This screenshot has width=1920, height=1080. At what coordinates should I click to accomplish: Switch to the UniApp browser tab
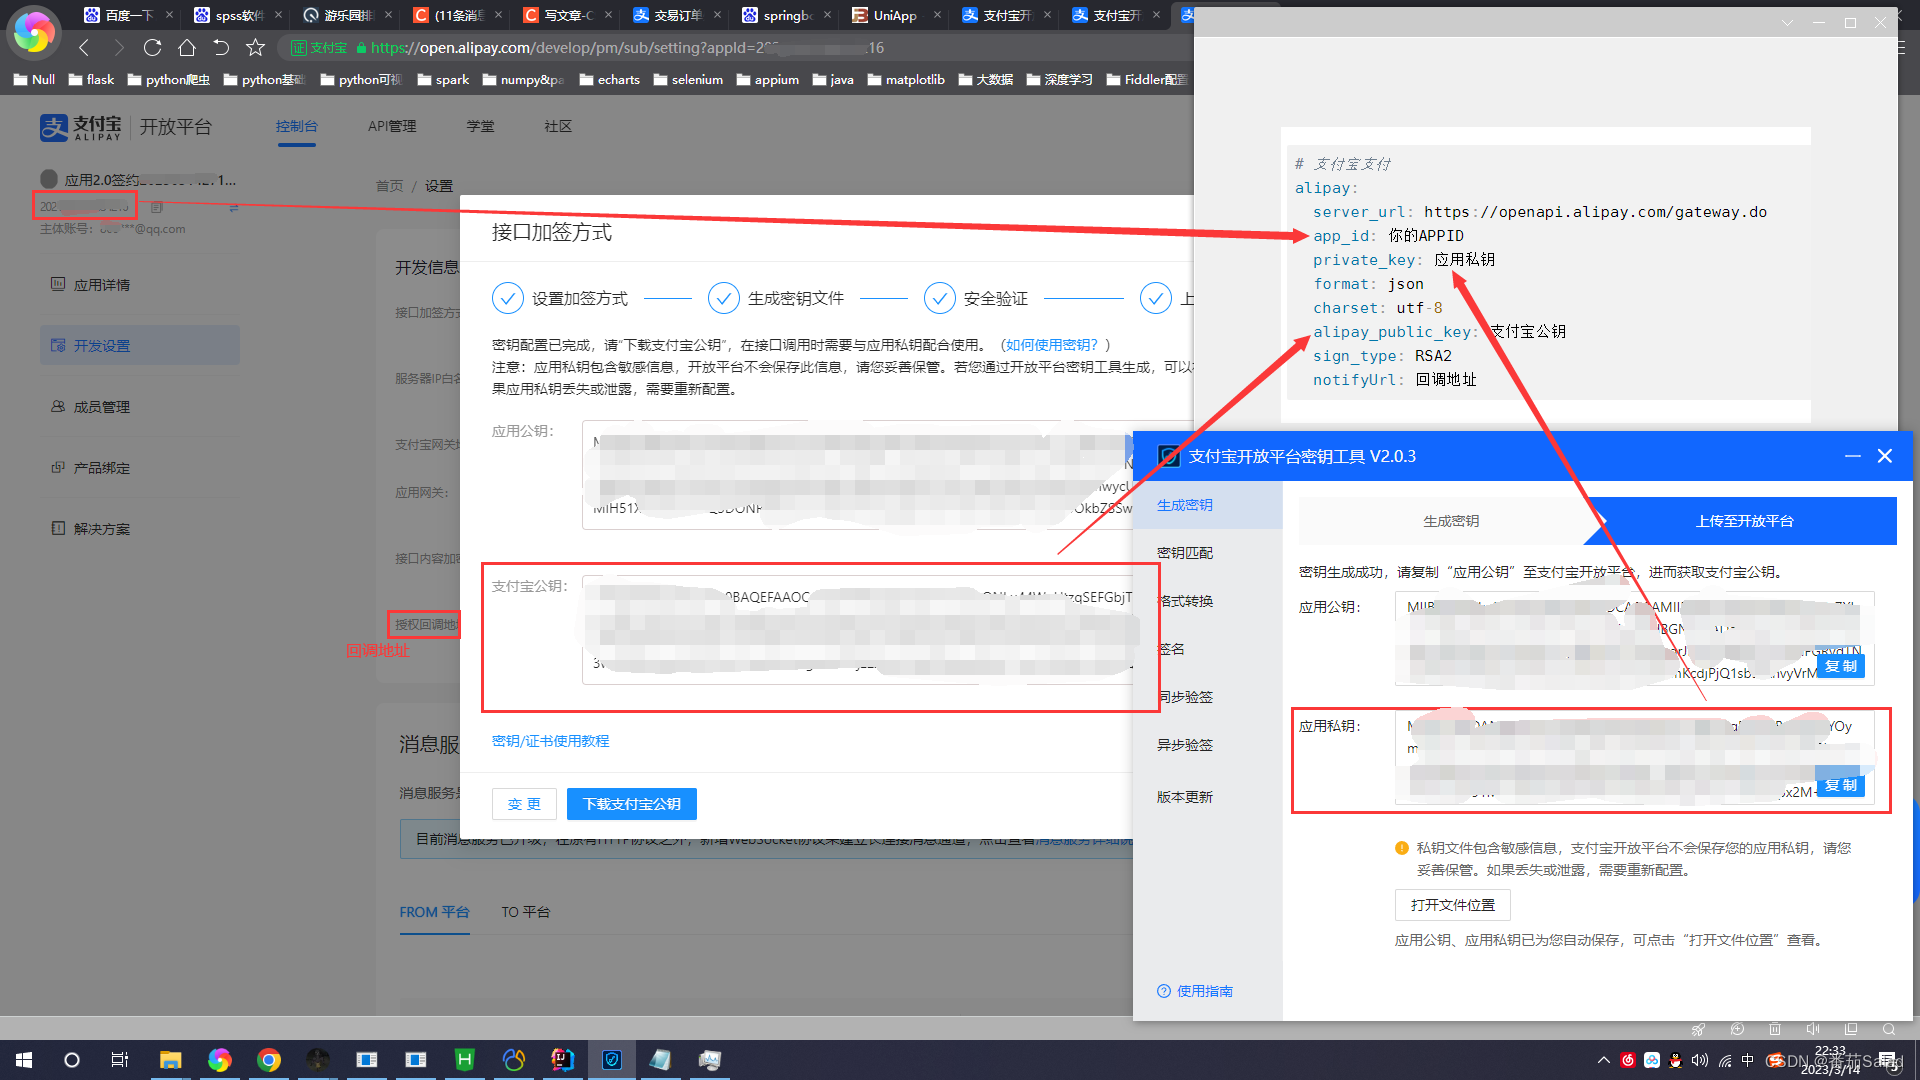tap(885, 15)
